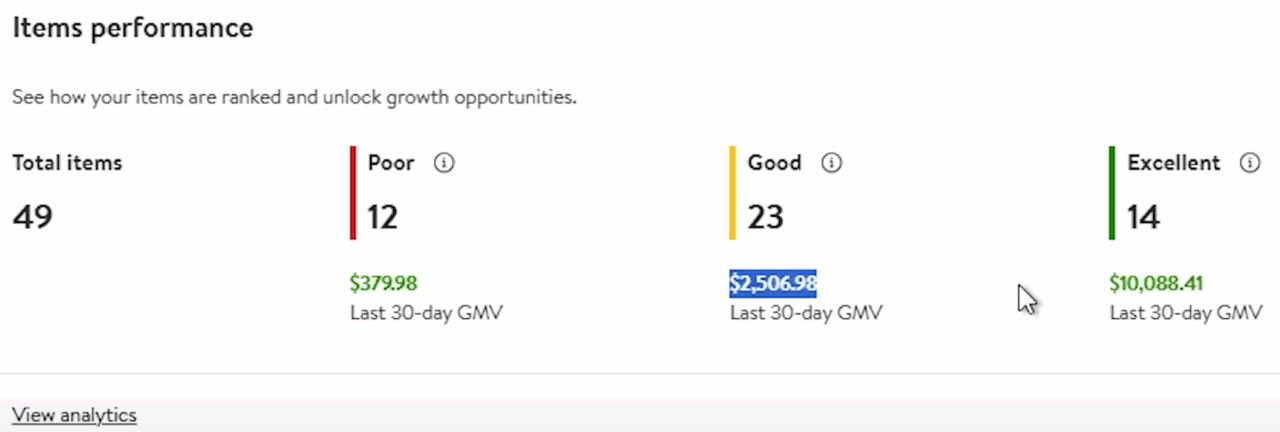Click the info icon next to Poor
Viewport: 1280px width, 432px height.
pyautogui.click(x=445, y=163)
